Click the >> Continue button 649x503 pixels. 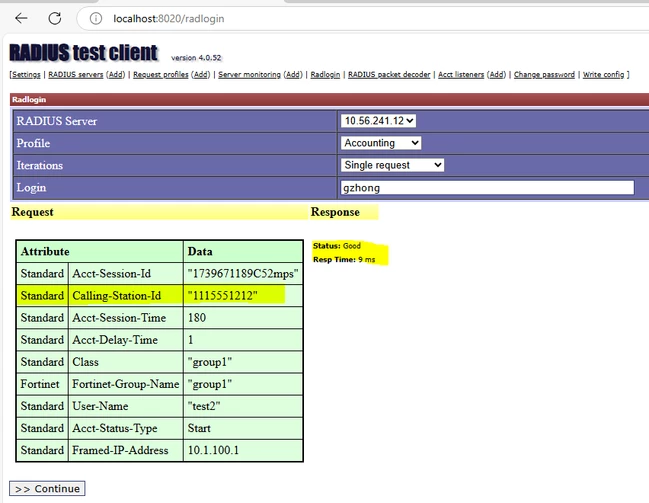point(47,489)
